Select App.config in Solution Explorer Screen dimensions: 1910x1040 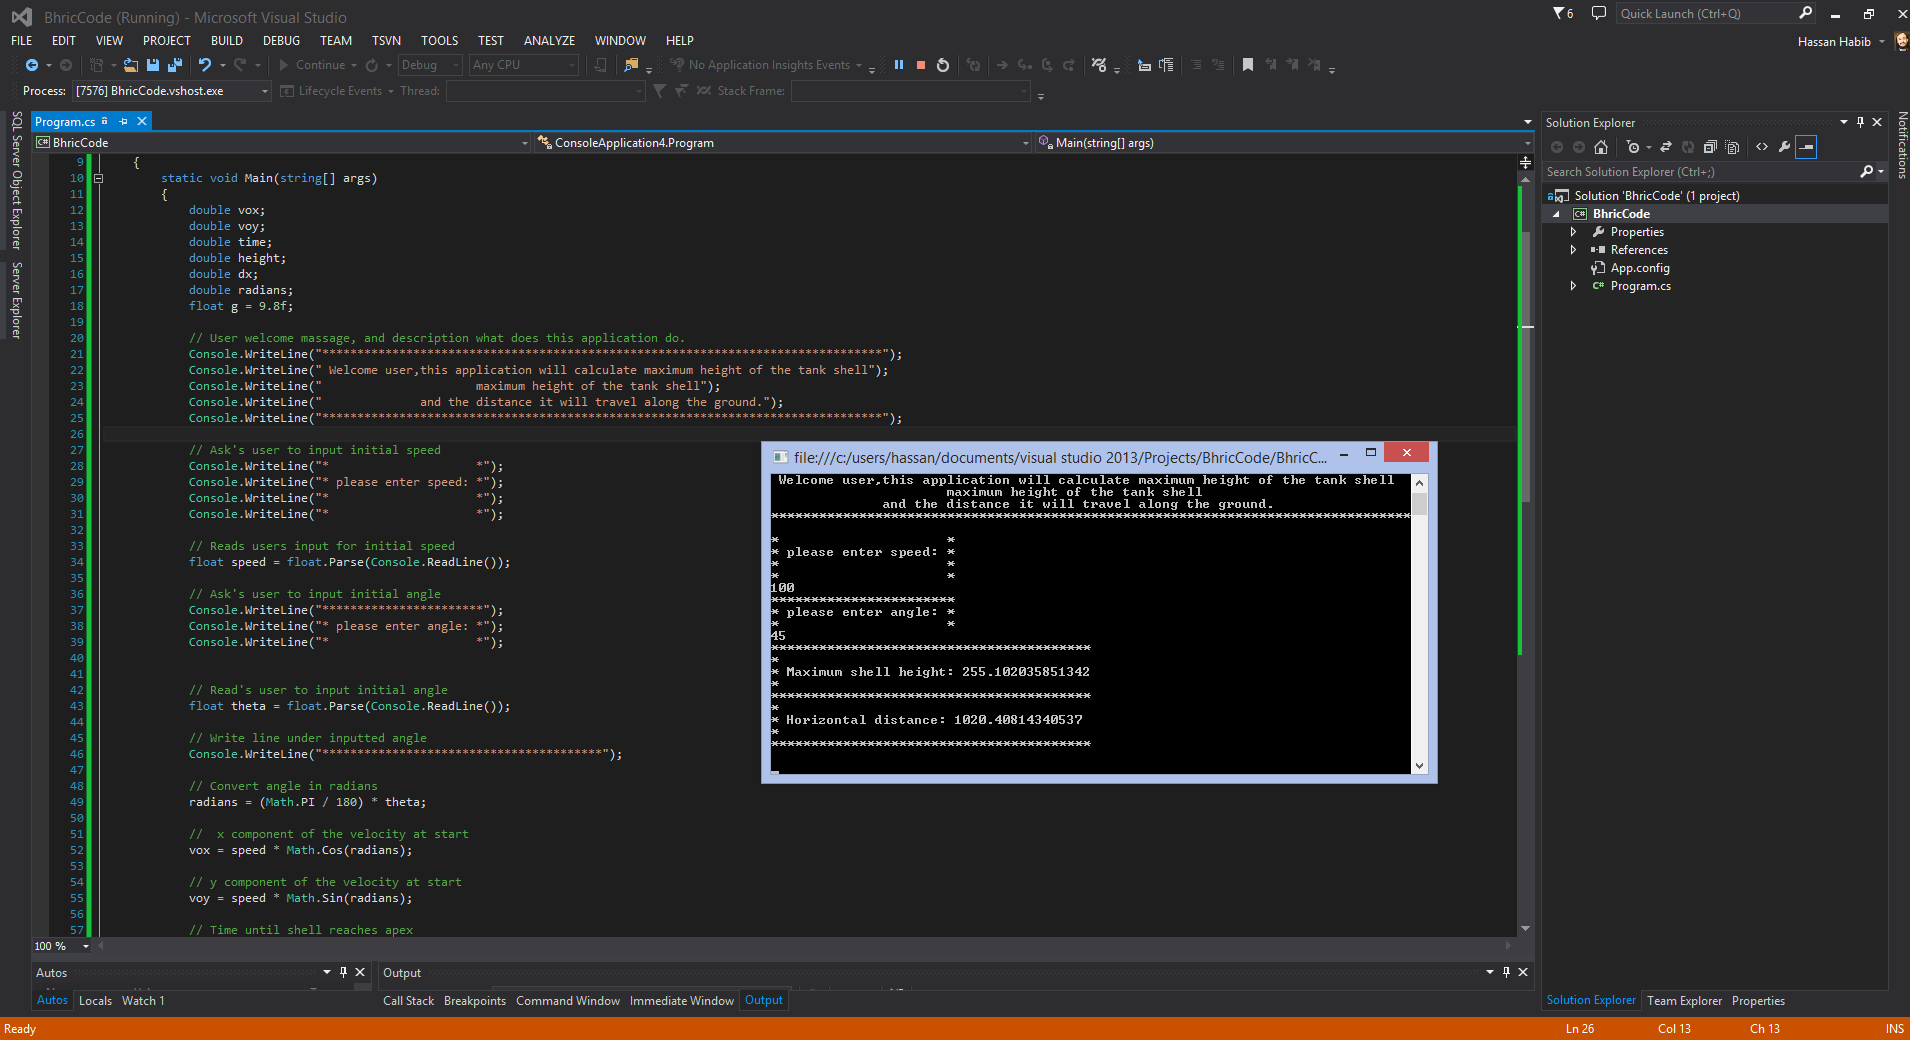click(1640, 268)
